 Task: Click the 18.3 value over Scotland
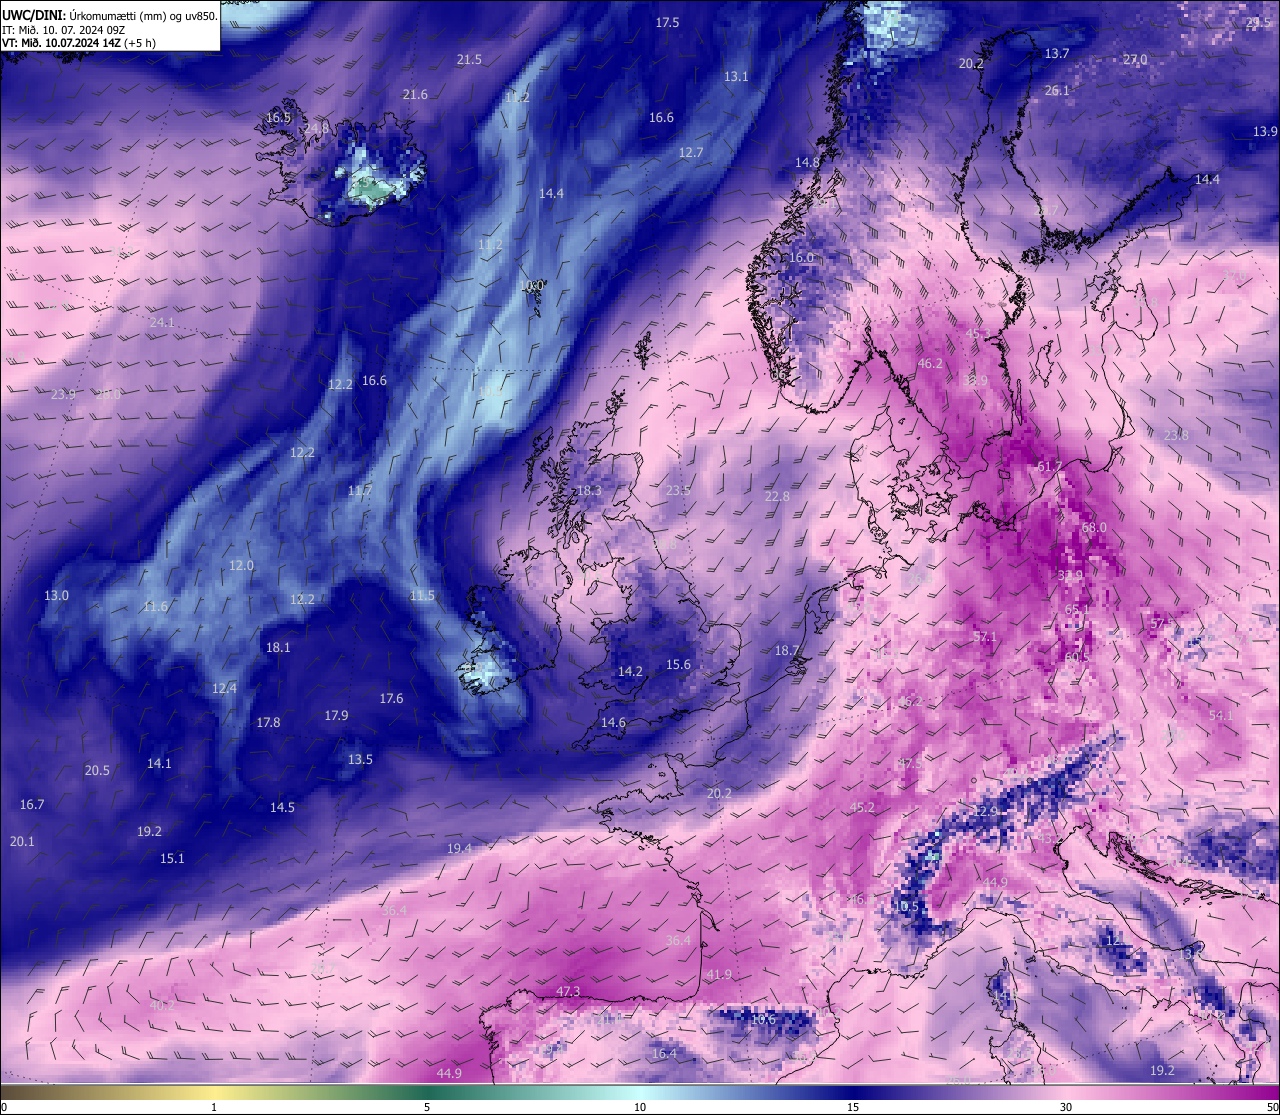click(590, 490)
